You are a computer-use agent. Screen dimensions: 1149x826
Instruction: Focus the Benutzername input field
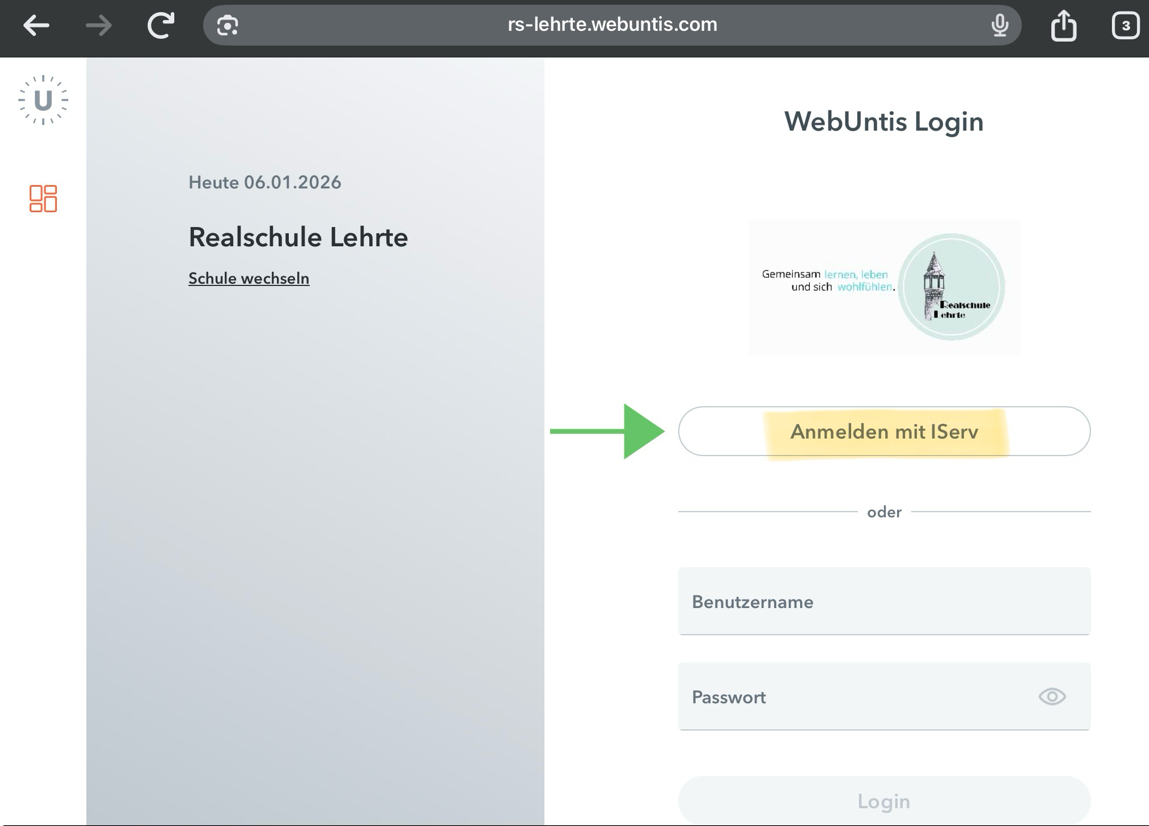[x=884, y=602]
